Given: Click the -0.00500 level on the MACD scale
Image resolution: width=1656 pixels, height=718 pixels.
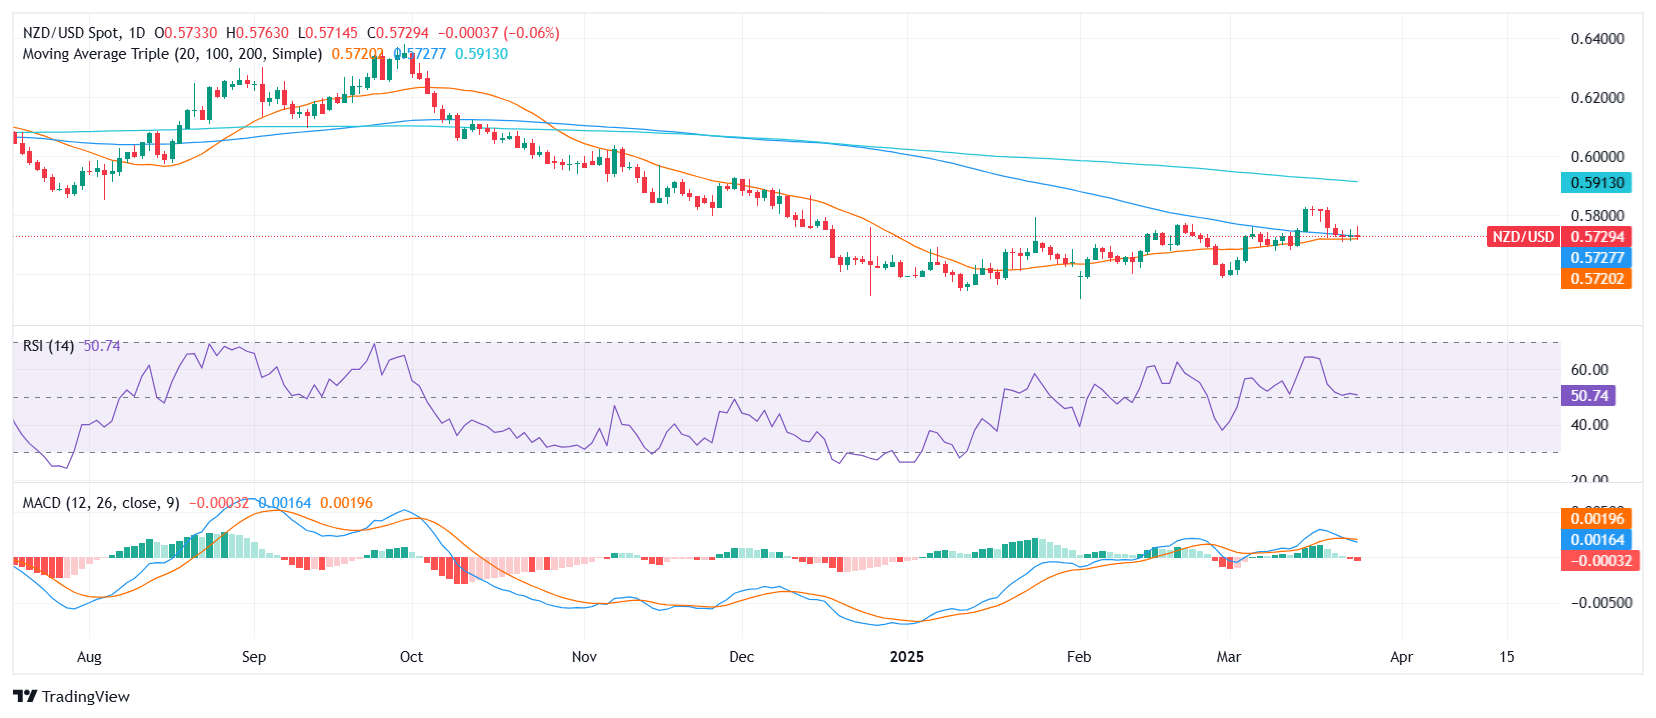Looking at the screenshot, I should point(1600,603).
